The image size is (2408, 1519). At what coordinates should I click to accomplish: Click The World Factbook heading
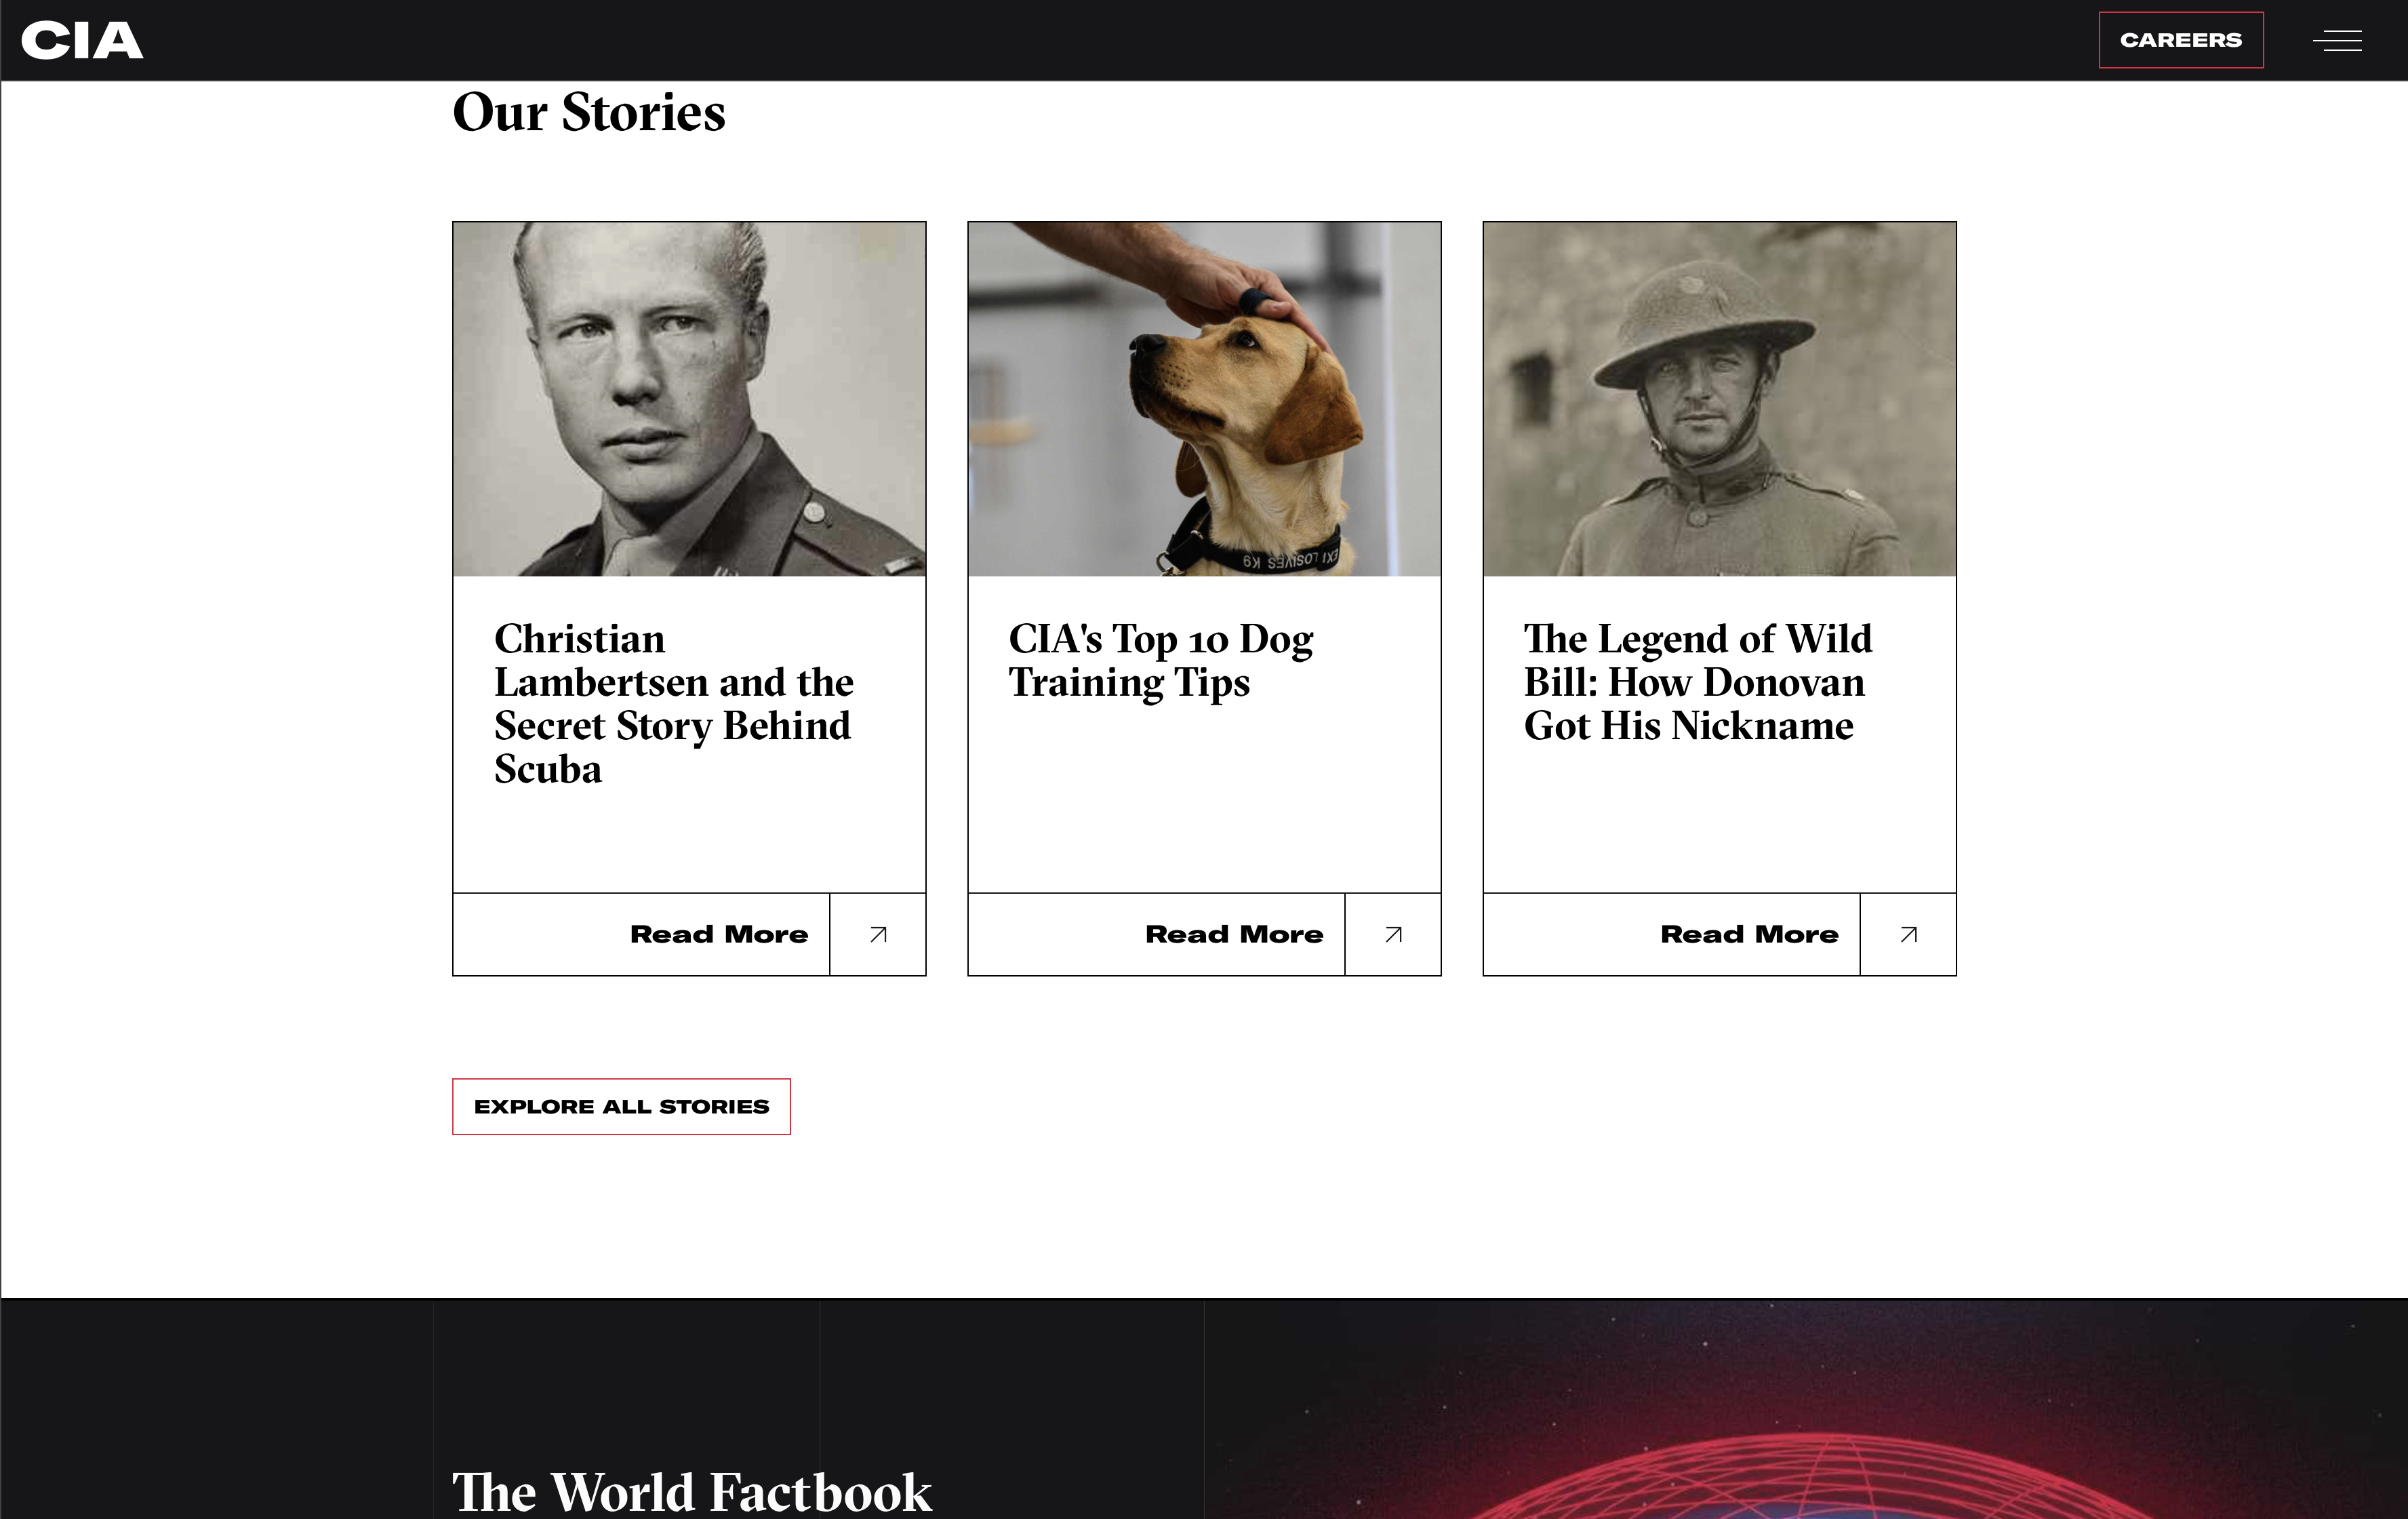click(692, 1491)
